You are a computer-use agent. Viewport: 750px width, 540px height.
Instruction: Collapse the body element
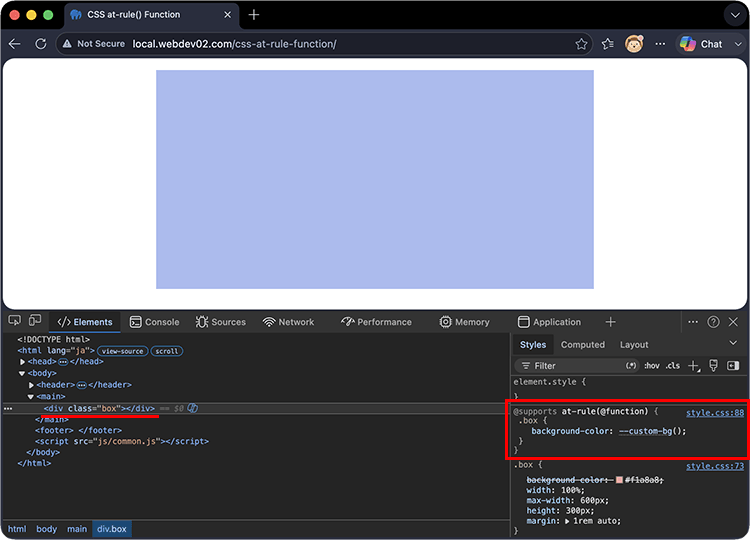pos(22,374)
